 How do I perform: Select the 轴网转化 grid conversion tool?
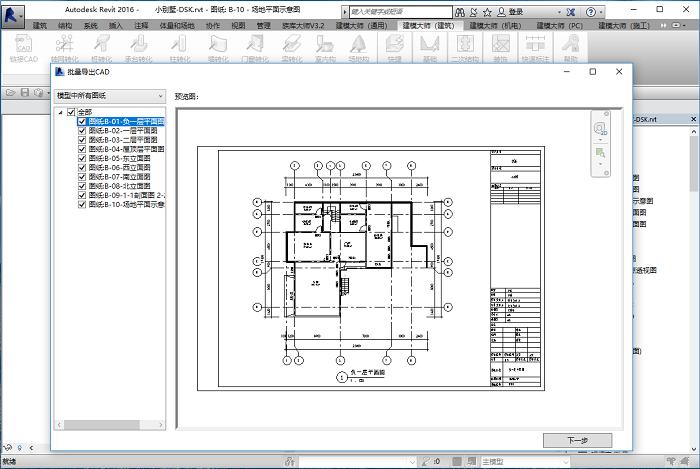coord(64,48)
